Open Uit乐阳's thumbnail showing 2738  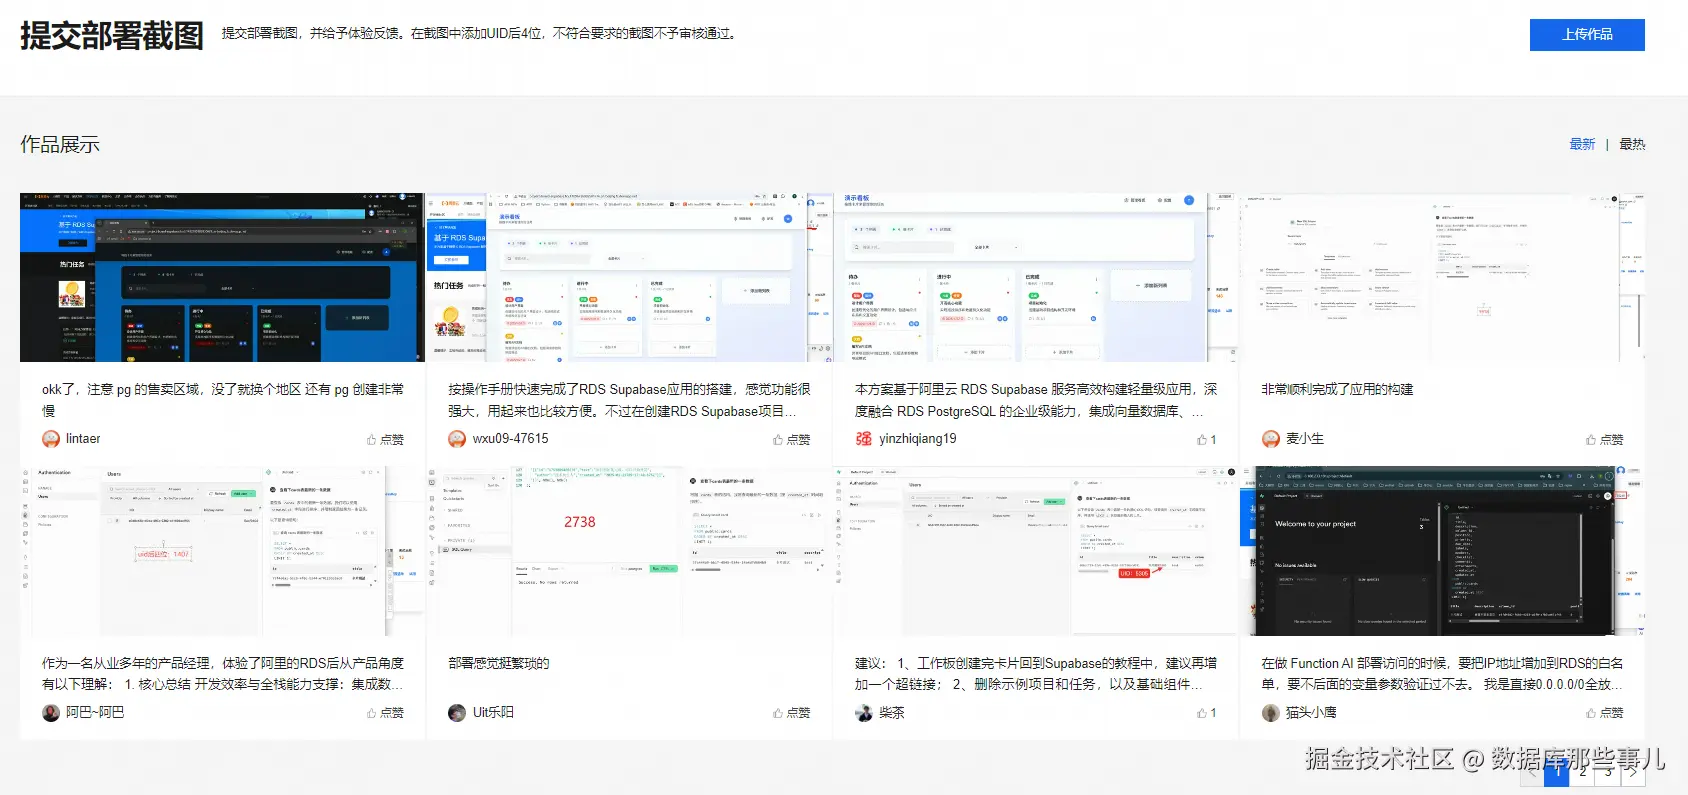pyautogui.click(x=629, y=551)
